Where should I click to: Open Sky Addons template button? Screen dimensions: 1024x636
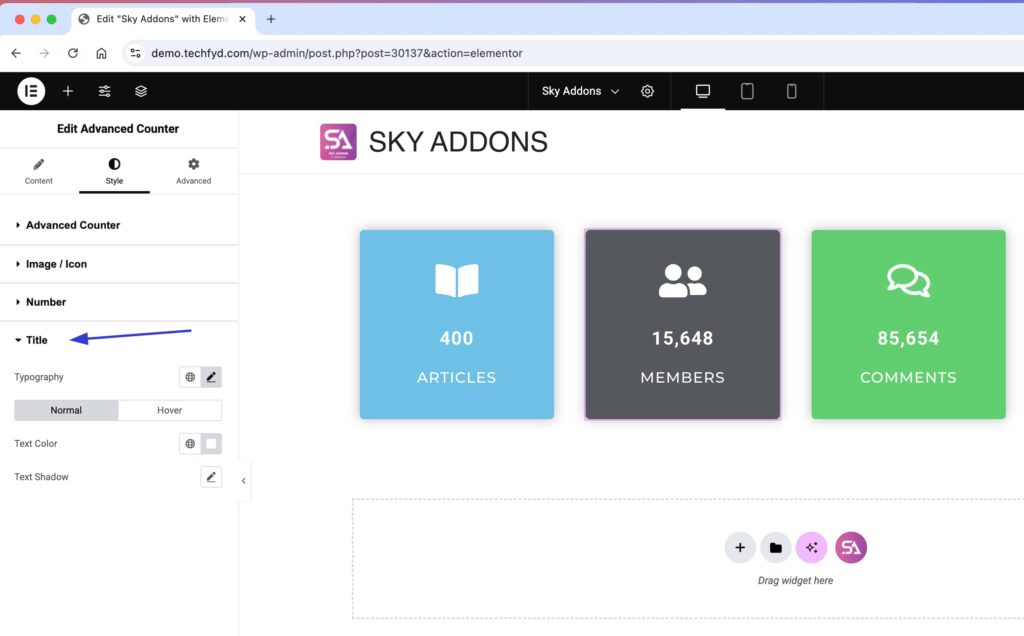(851, 548)
